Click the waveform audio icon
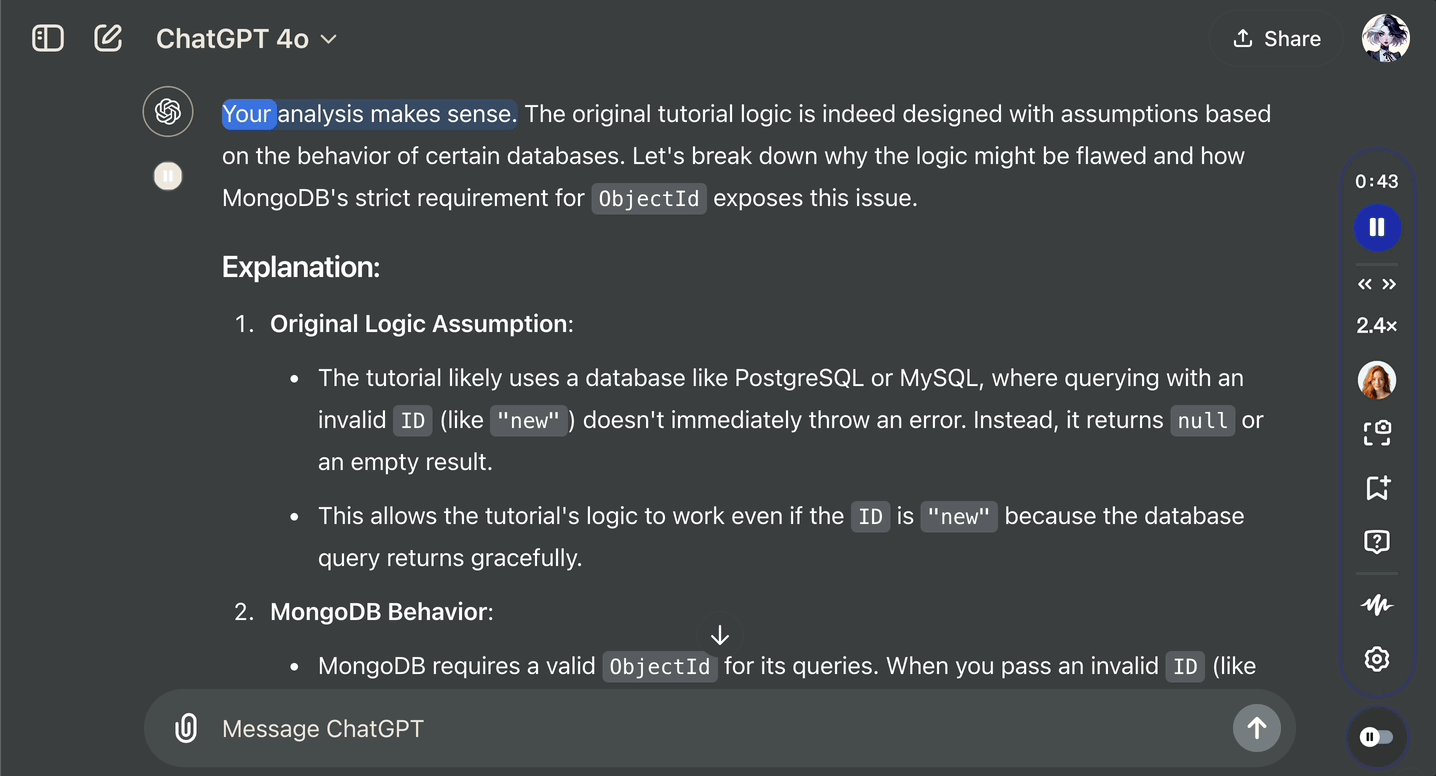The image size is (1436, 776). pyautogui.click(x=1377, y=605)
